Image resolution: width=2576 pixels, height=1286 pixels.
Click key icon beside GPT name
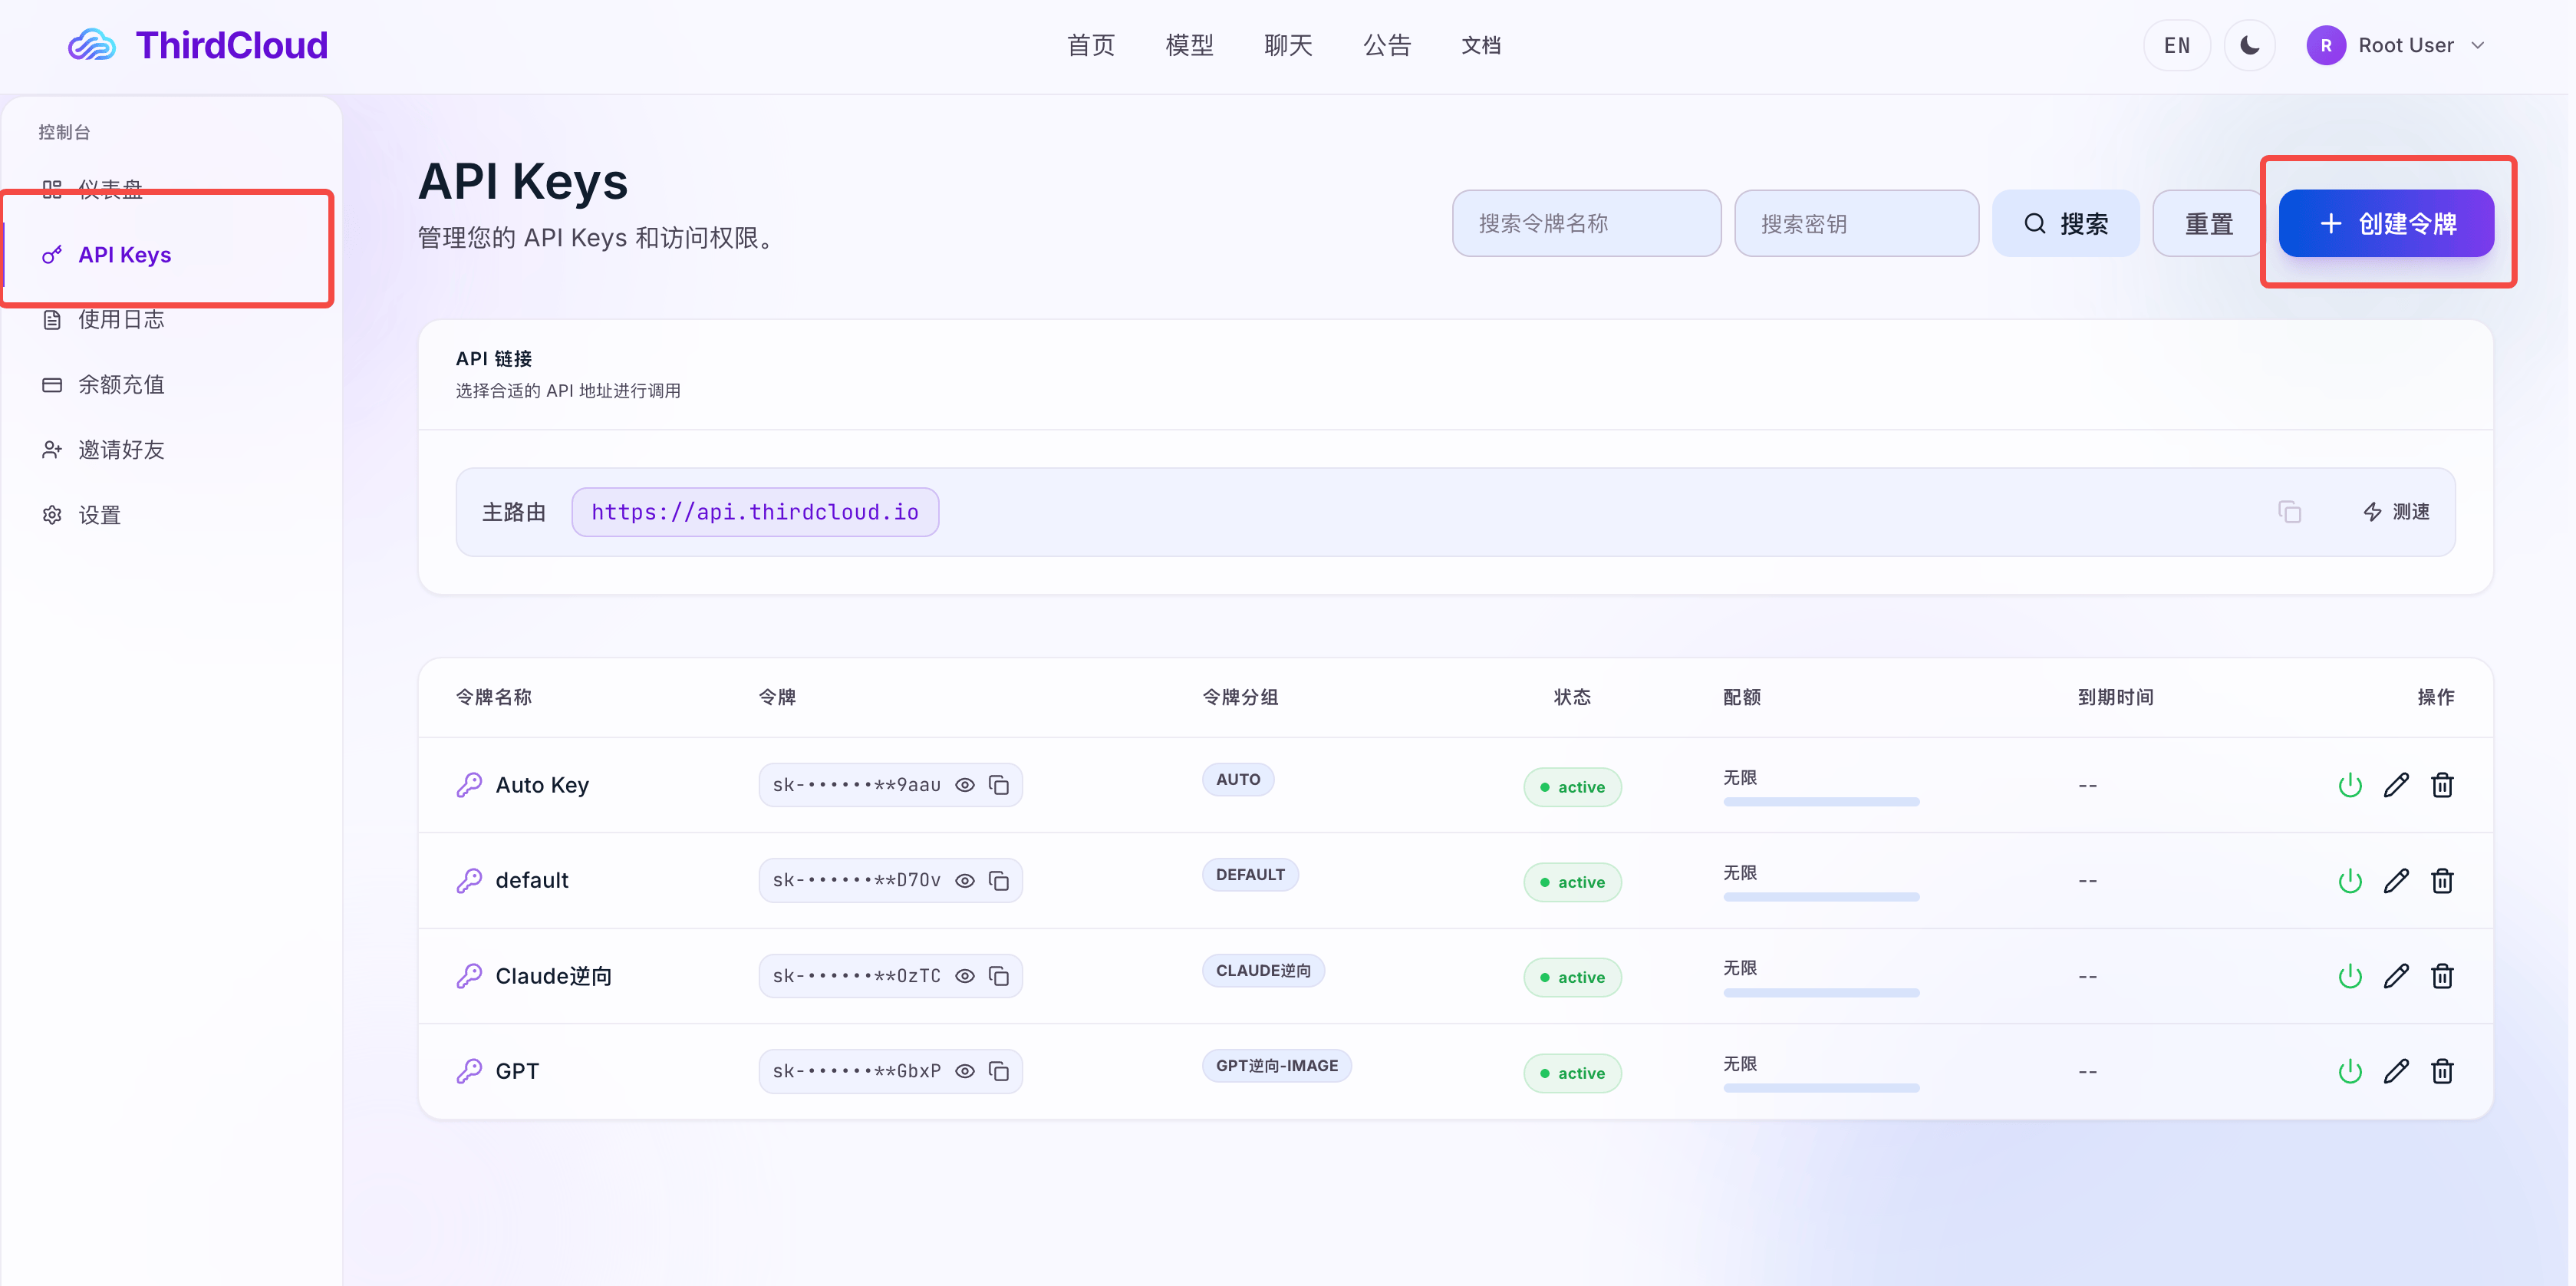(x=469, y=1071)
